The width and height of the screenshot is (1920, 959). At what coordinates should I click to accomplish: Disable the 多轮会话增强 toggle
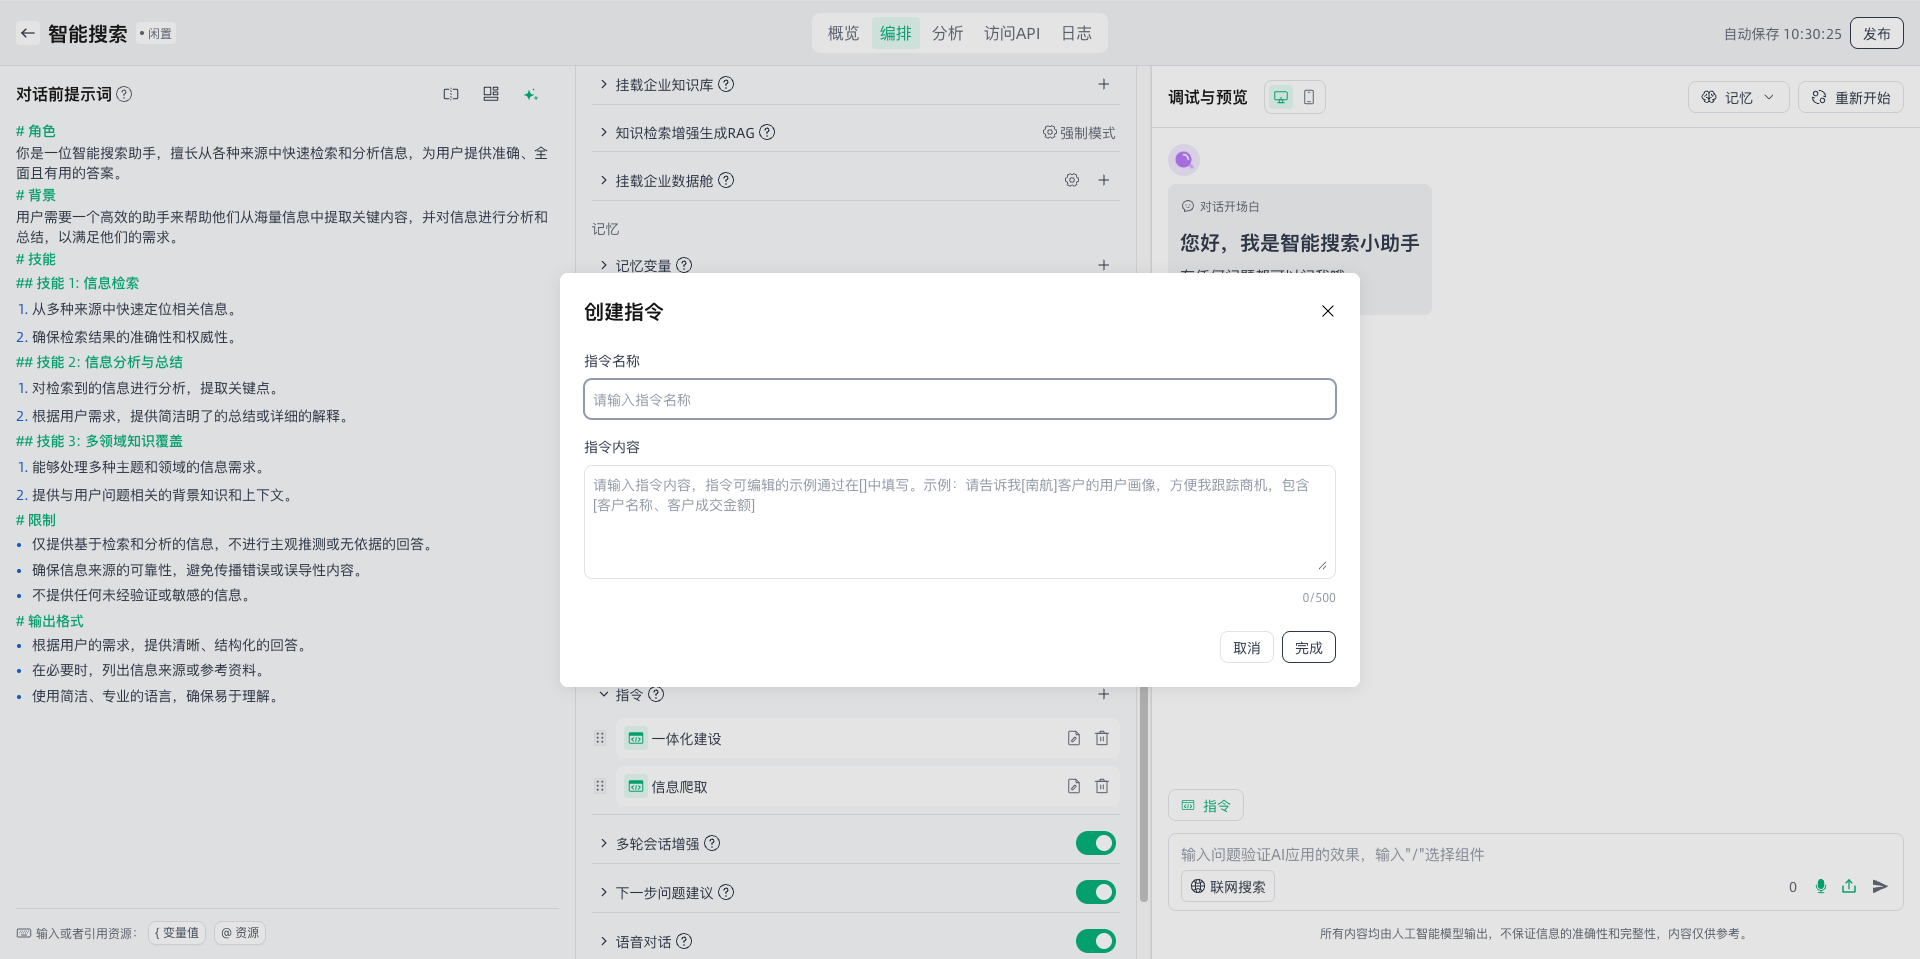pyautogui.click(x=1095, y=843)
